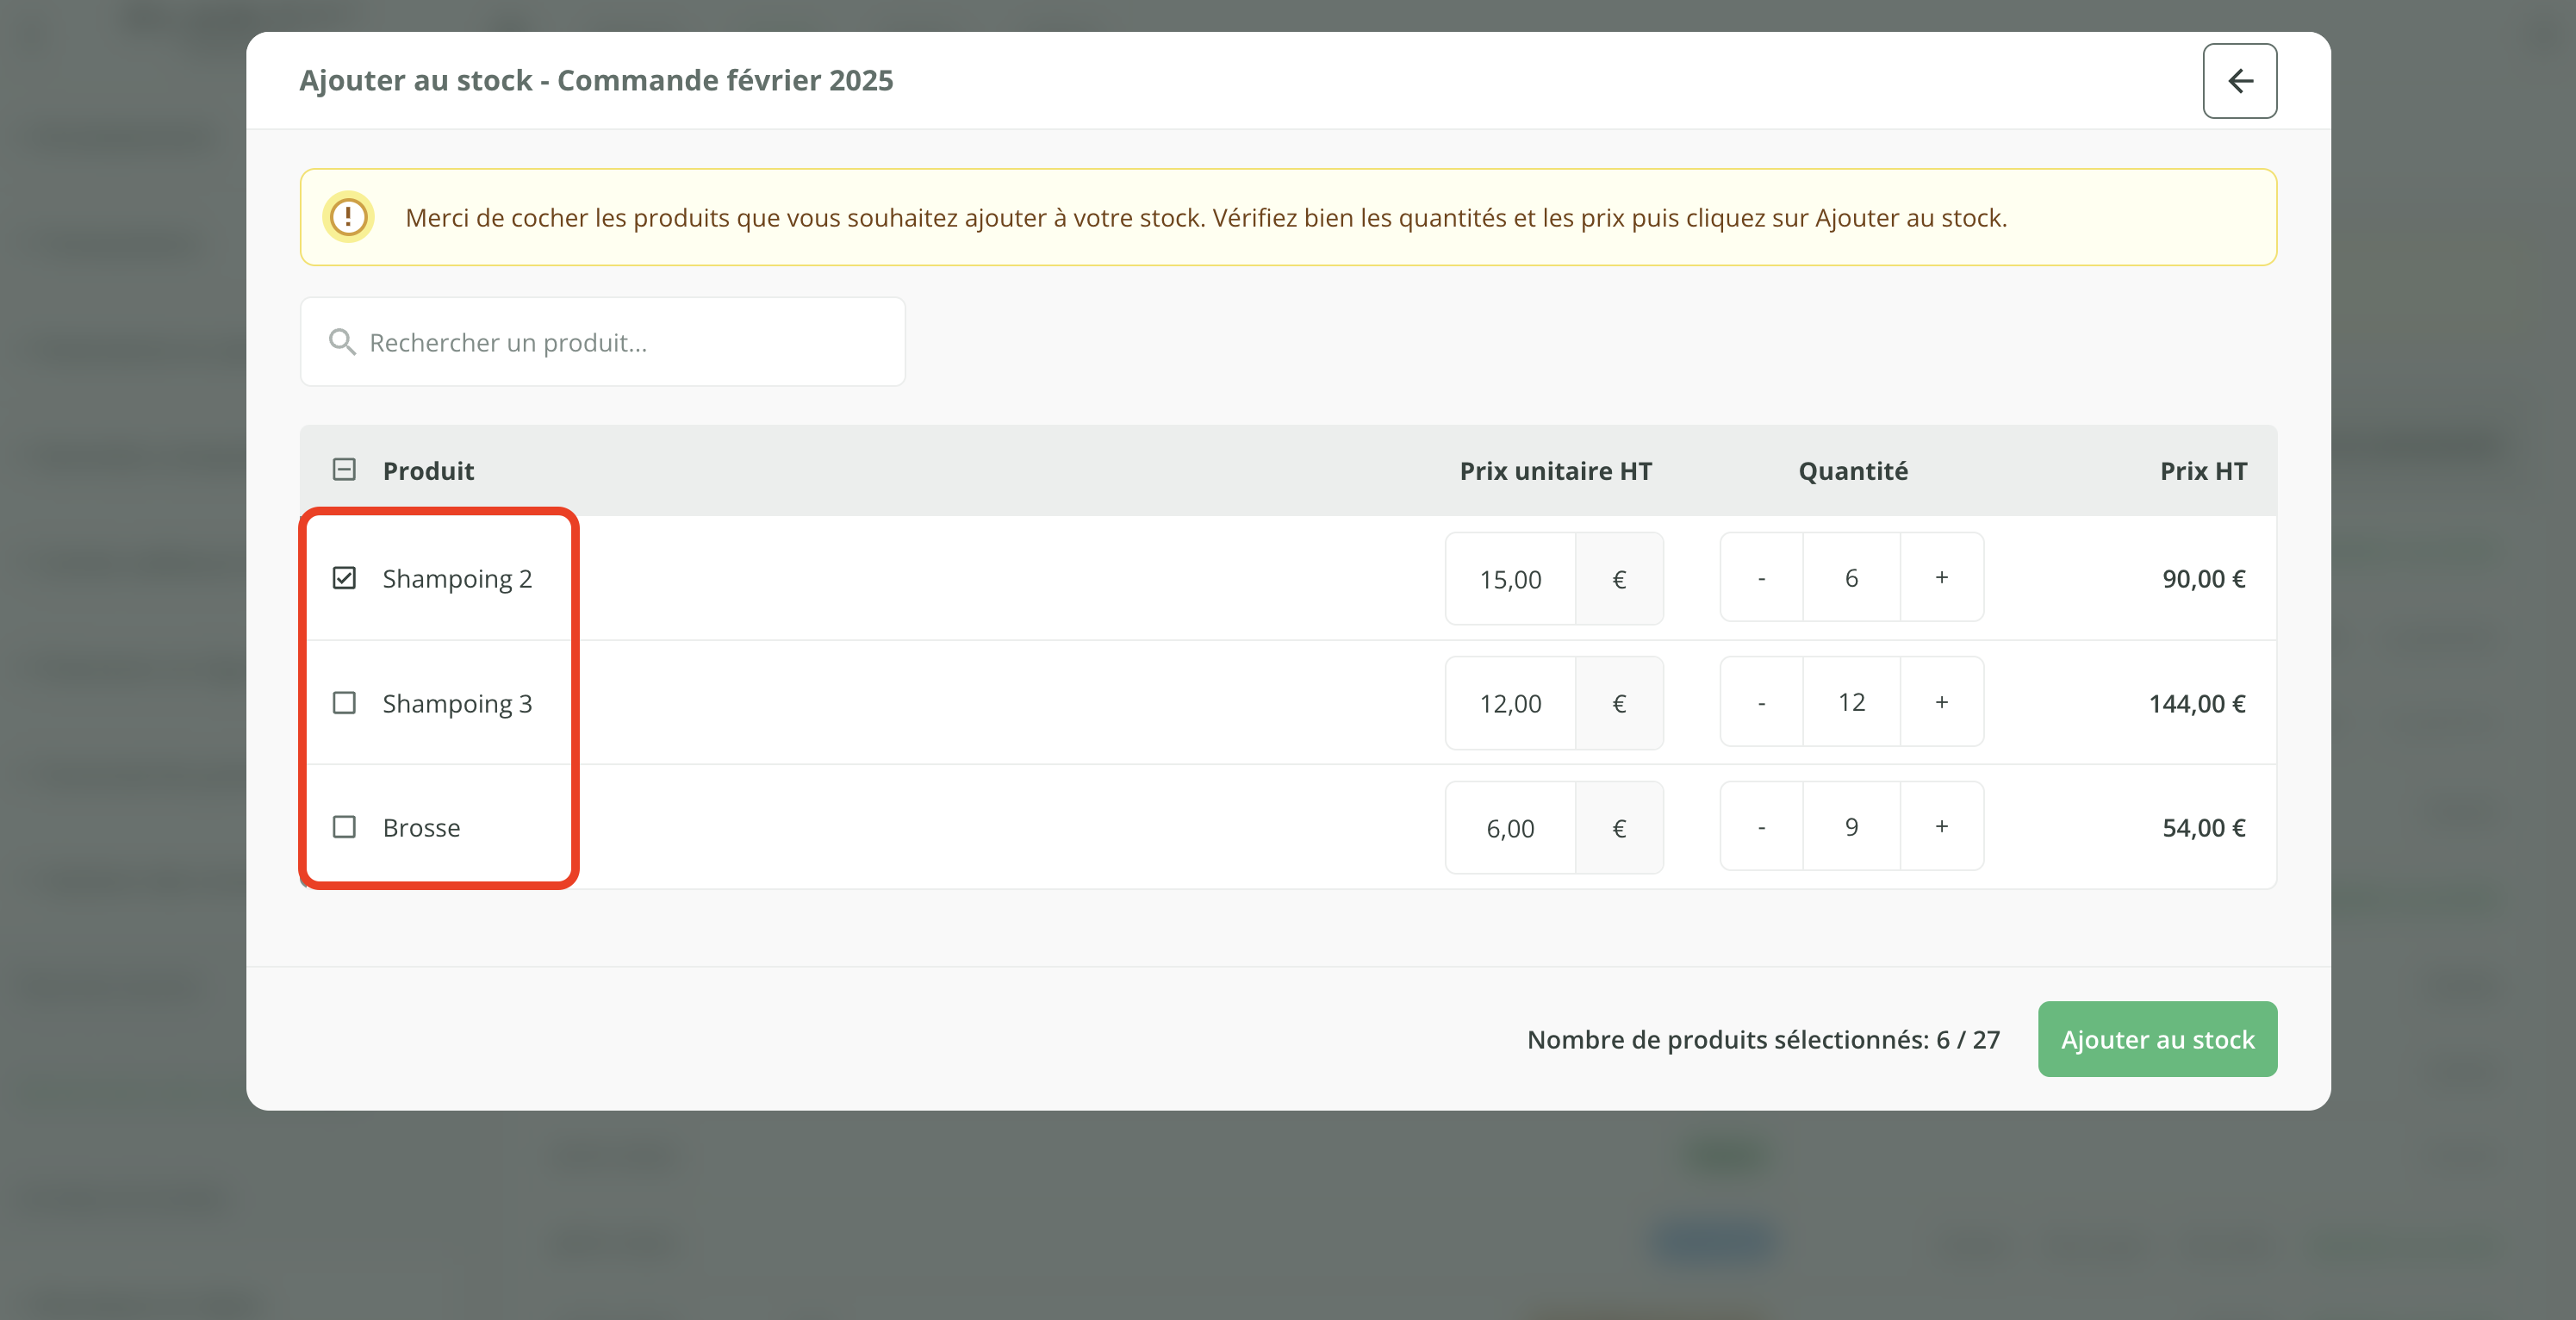Image resolution: width=2576 pixels, height=1320 pixels.
Task: Click the Brosse quantity field showing 9
Action: pyautogui.click(x=1851, y=827)
